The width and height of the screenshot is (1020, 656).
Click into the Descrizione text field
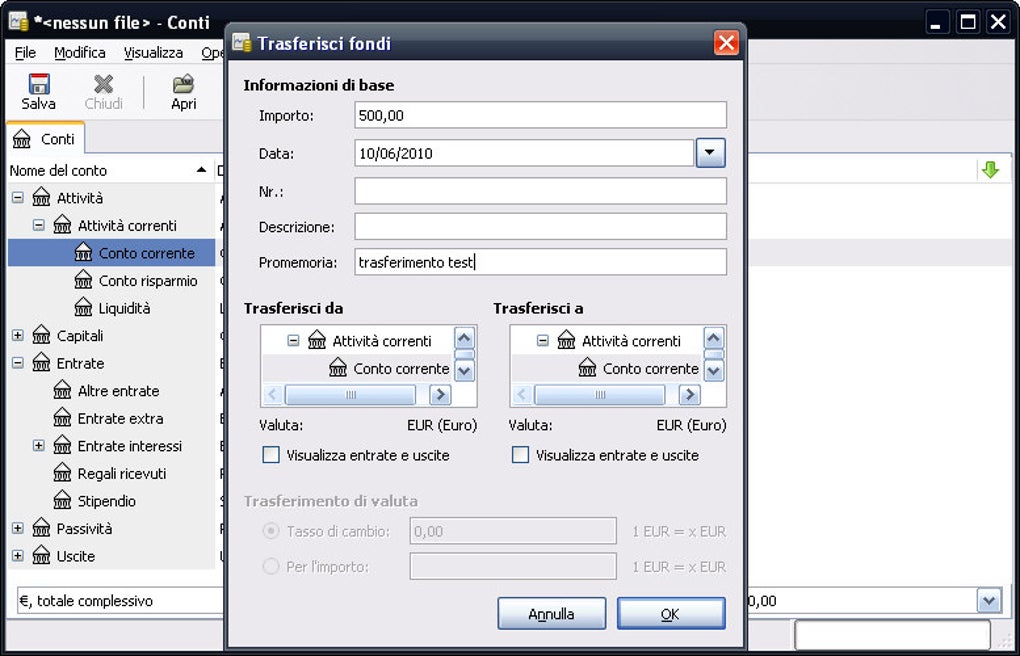pyautogui.click(x=541, y=226)
